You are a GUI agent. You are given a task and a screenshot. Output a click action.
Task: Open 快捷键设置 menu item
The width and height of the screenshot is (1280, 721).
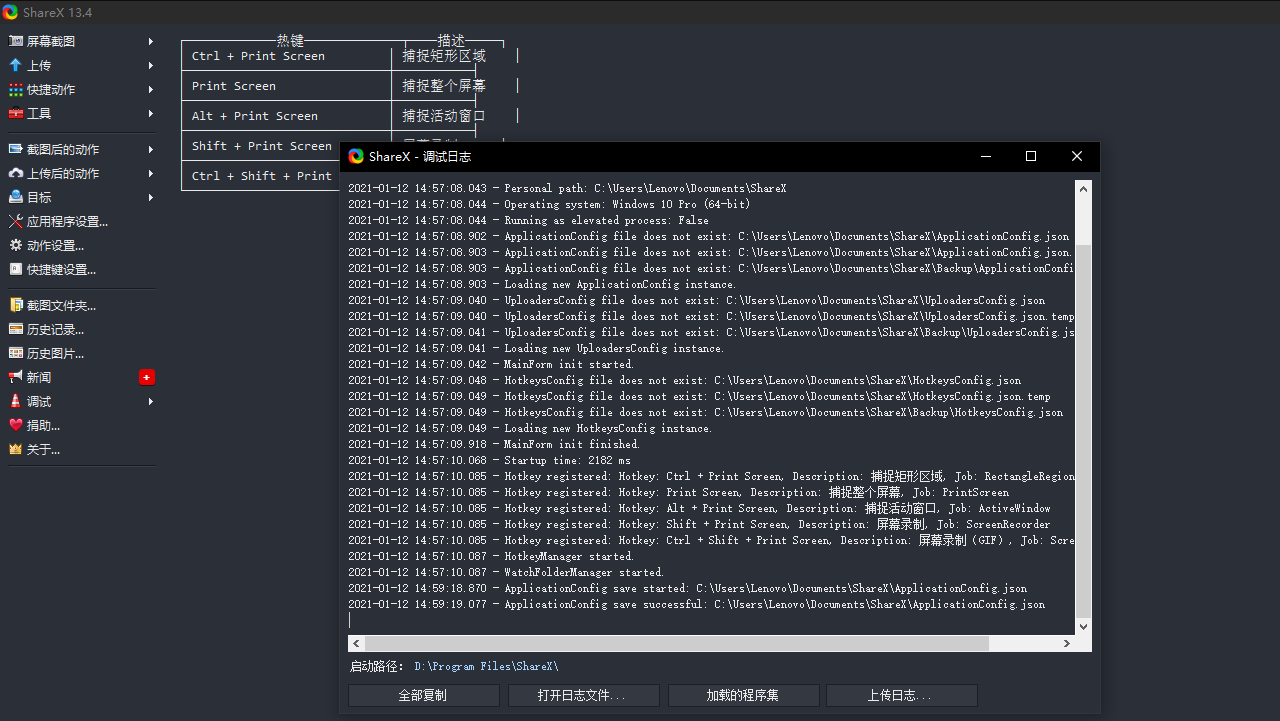pyautogui.click(x=61, y=269)
